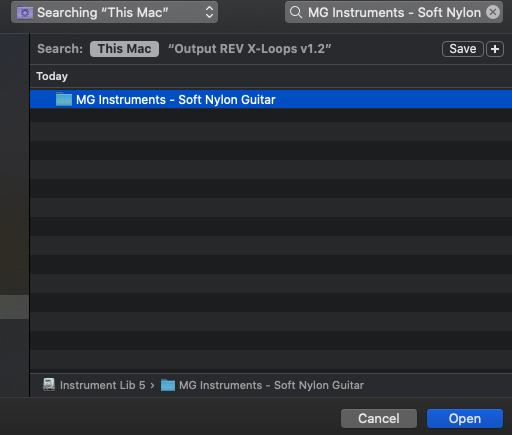Viewport: 512px width, 435px height.
Task: Click the Today section header
Action: coord(52,76)
